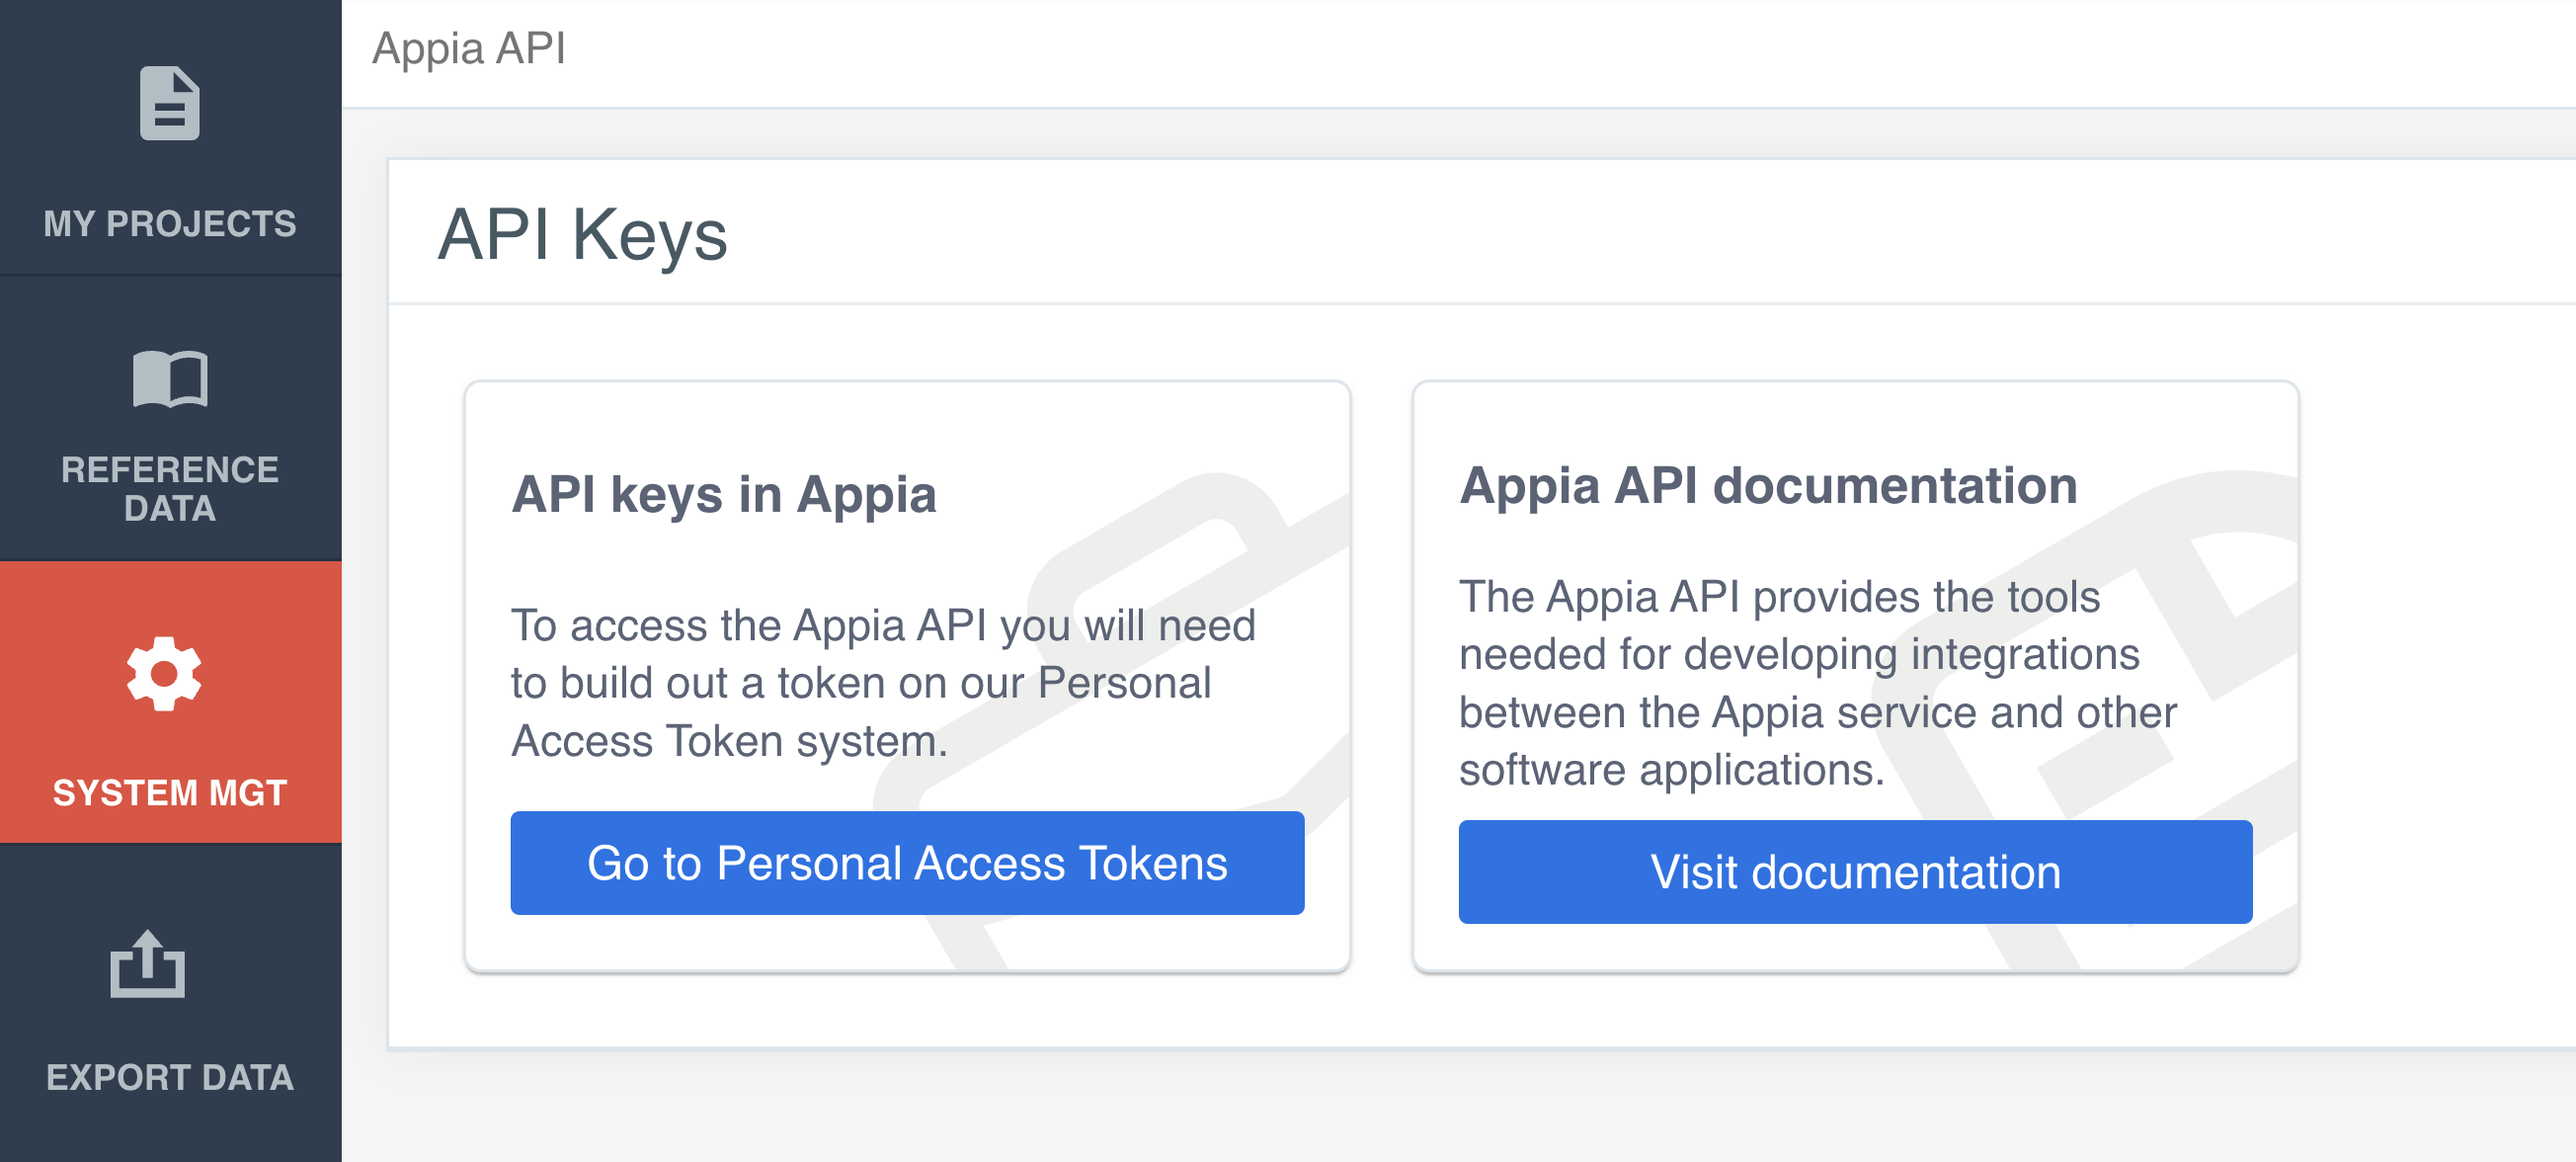Click the Export Data upload icon
This screenshot has height=1162, width=2576.
click(148, 964)
